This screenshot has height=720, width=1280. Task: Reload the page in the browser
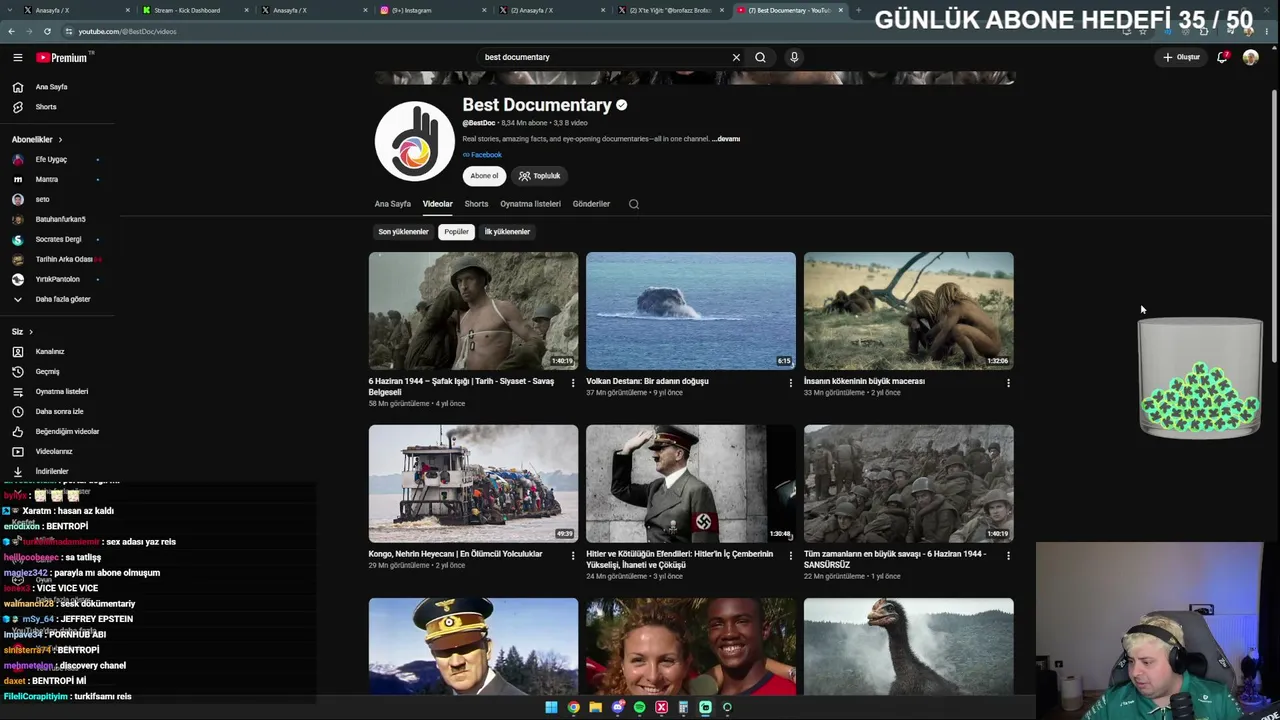[47, 31]
